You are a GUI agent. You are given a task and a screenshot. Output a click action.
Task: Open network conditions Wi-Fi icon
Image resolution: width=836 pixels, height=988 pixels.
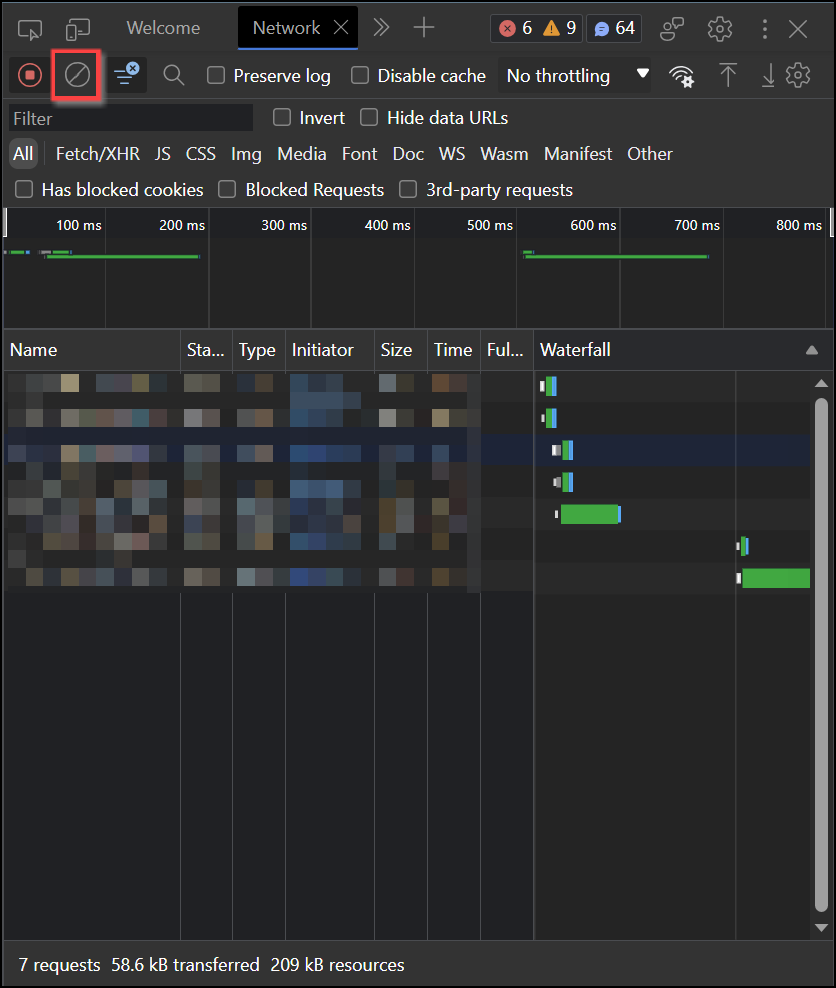point(682,76)
